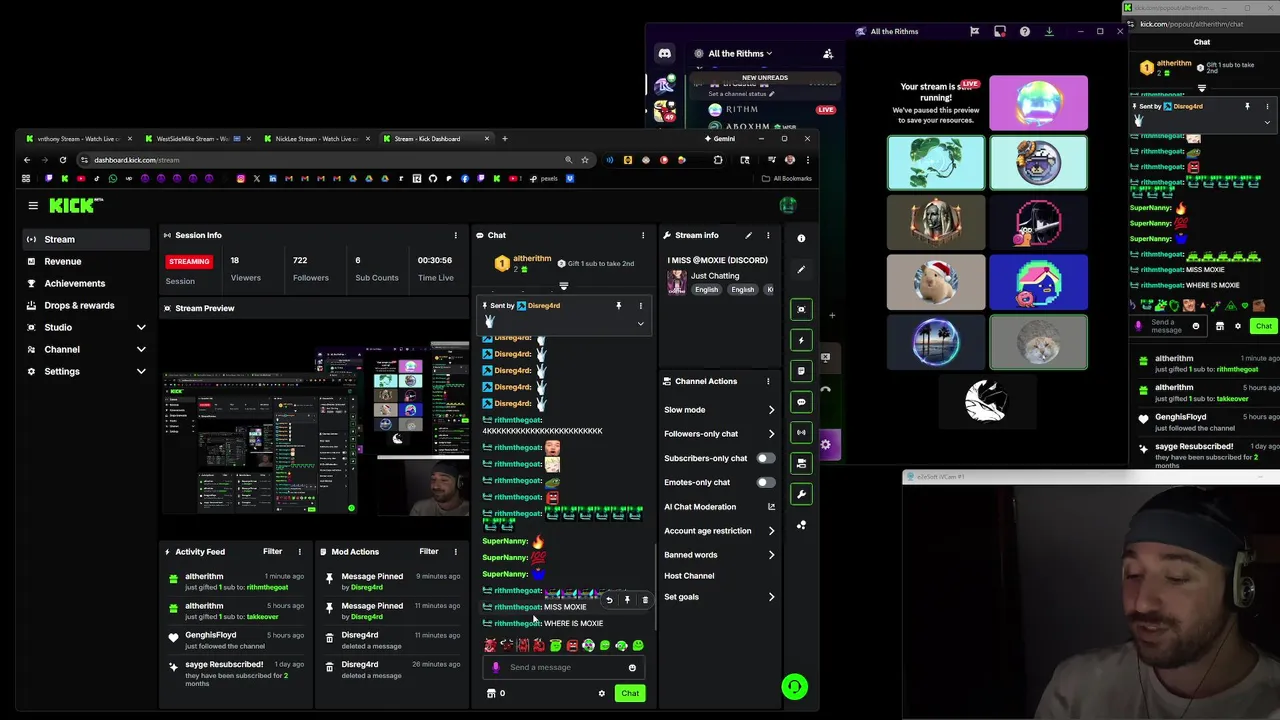1280x720 pixels.
Task: Expand the Settings sidebar section
Action: pyautogui.click(x=141, y=372)
